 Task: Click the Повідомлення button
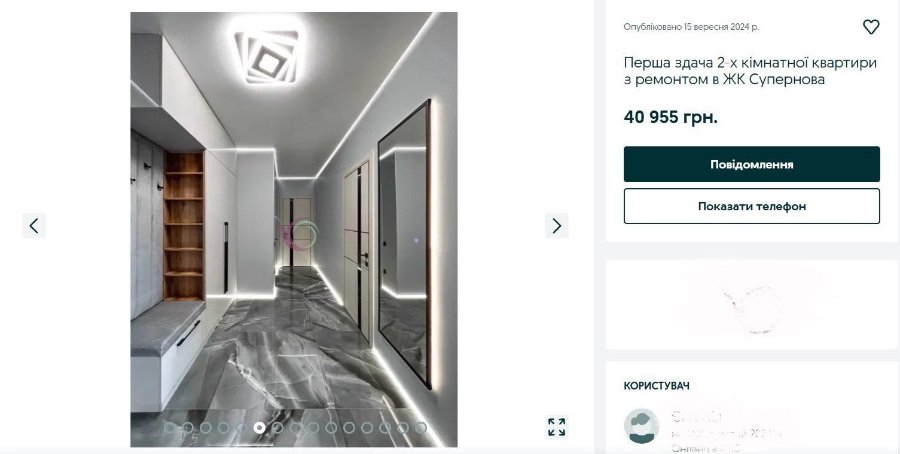(751, 164)
